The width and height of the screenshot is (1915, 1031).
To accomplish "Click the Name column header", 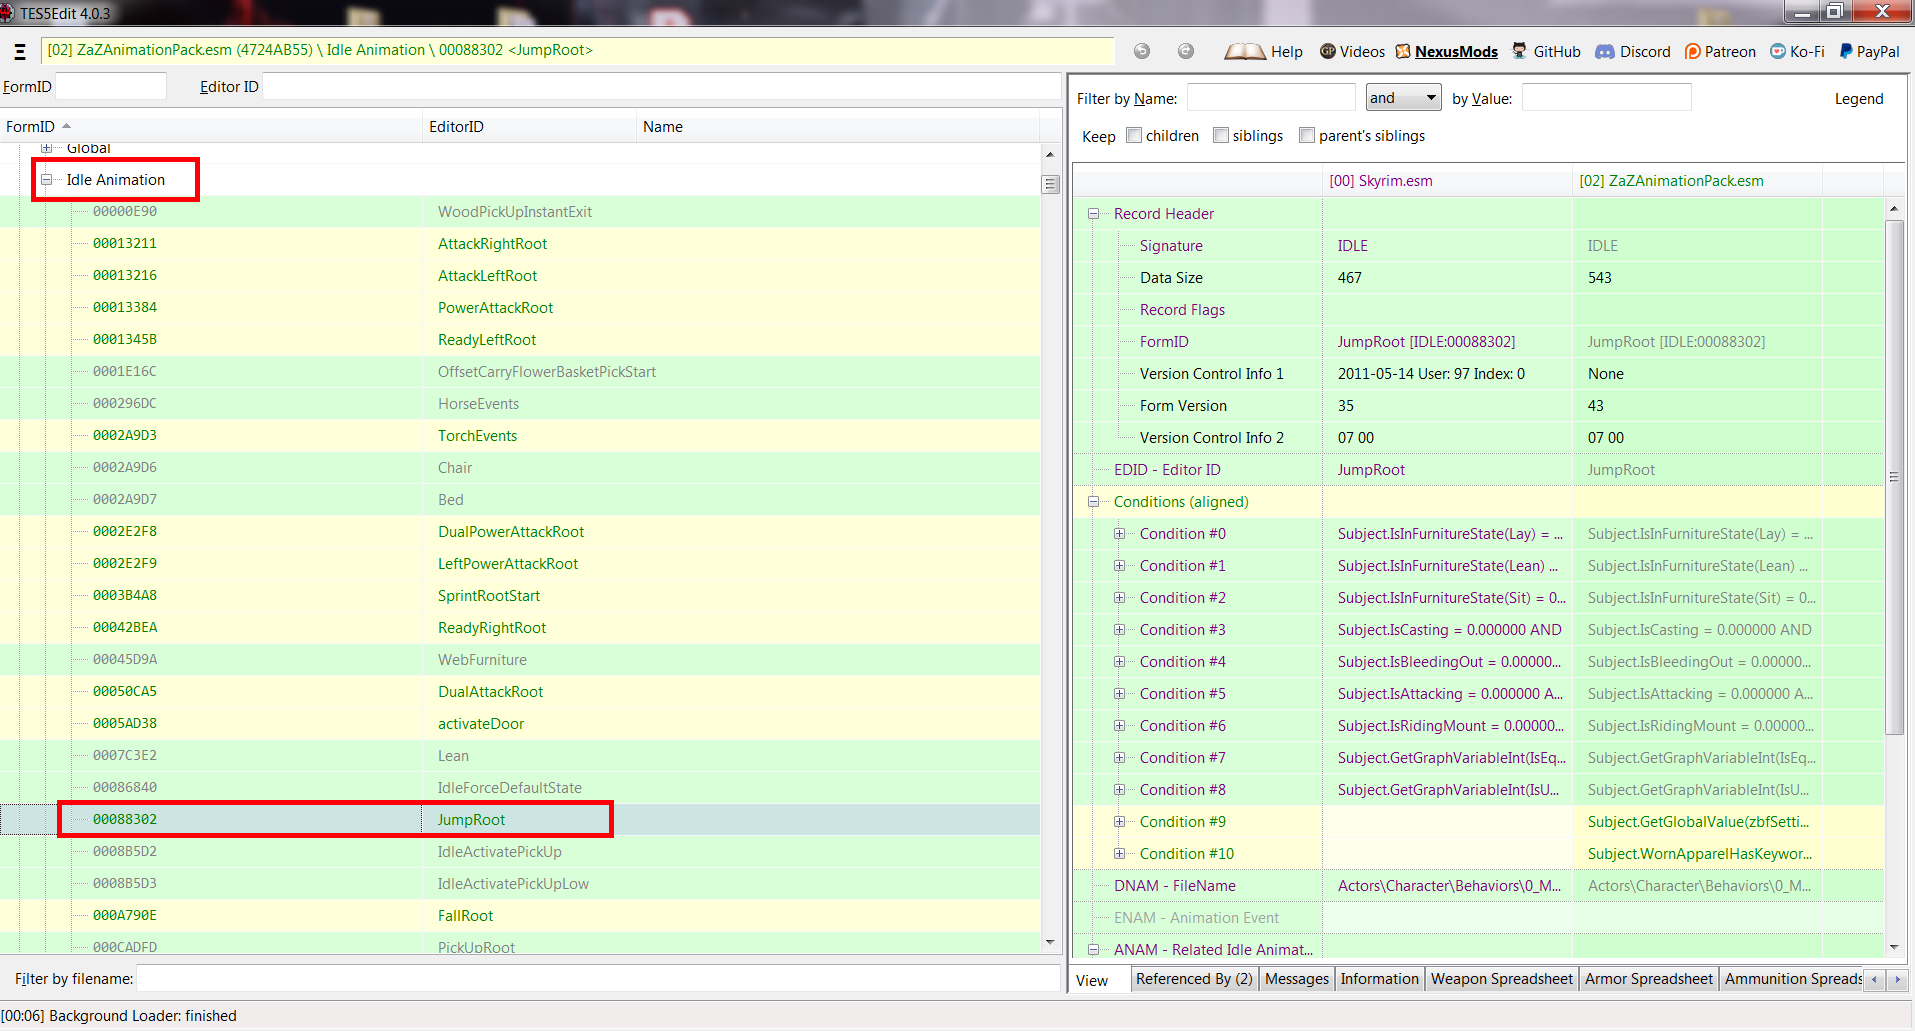I will pos(838,127).
